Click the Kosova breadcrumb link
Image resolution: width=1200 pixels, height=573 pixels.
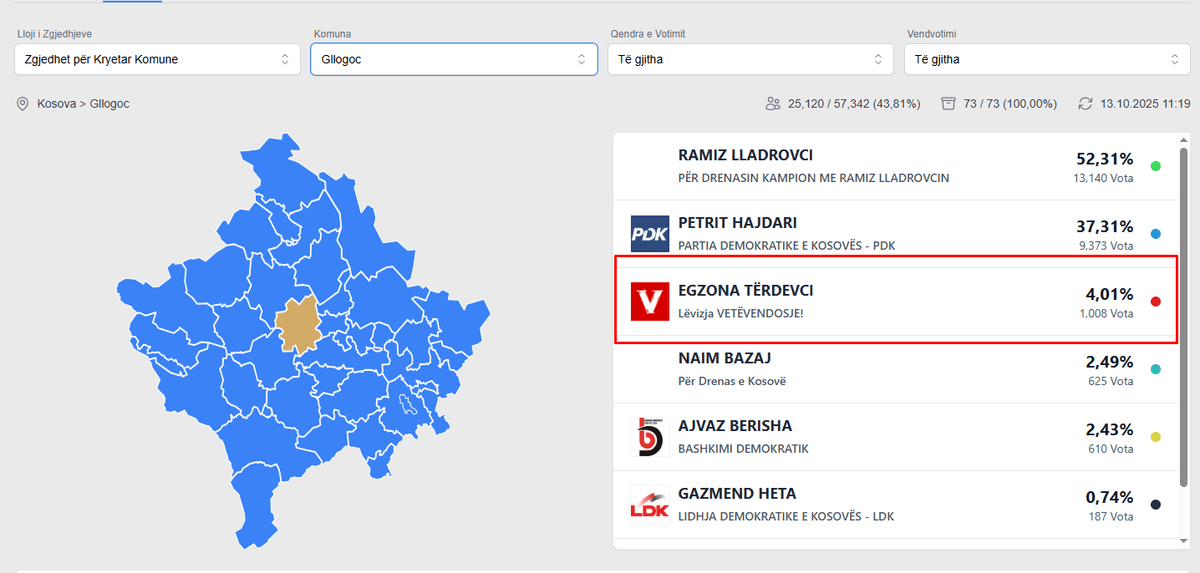tap(58, 104)
